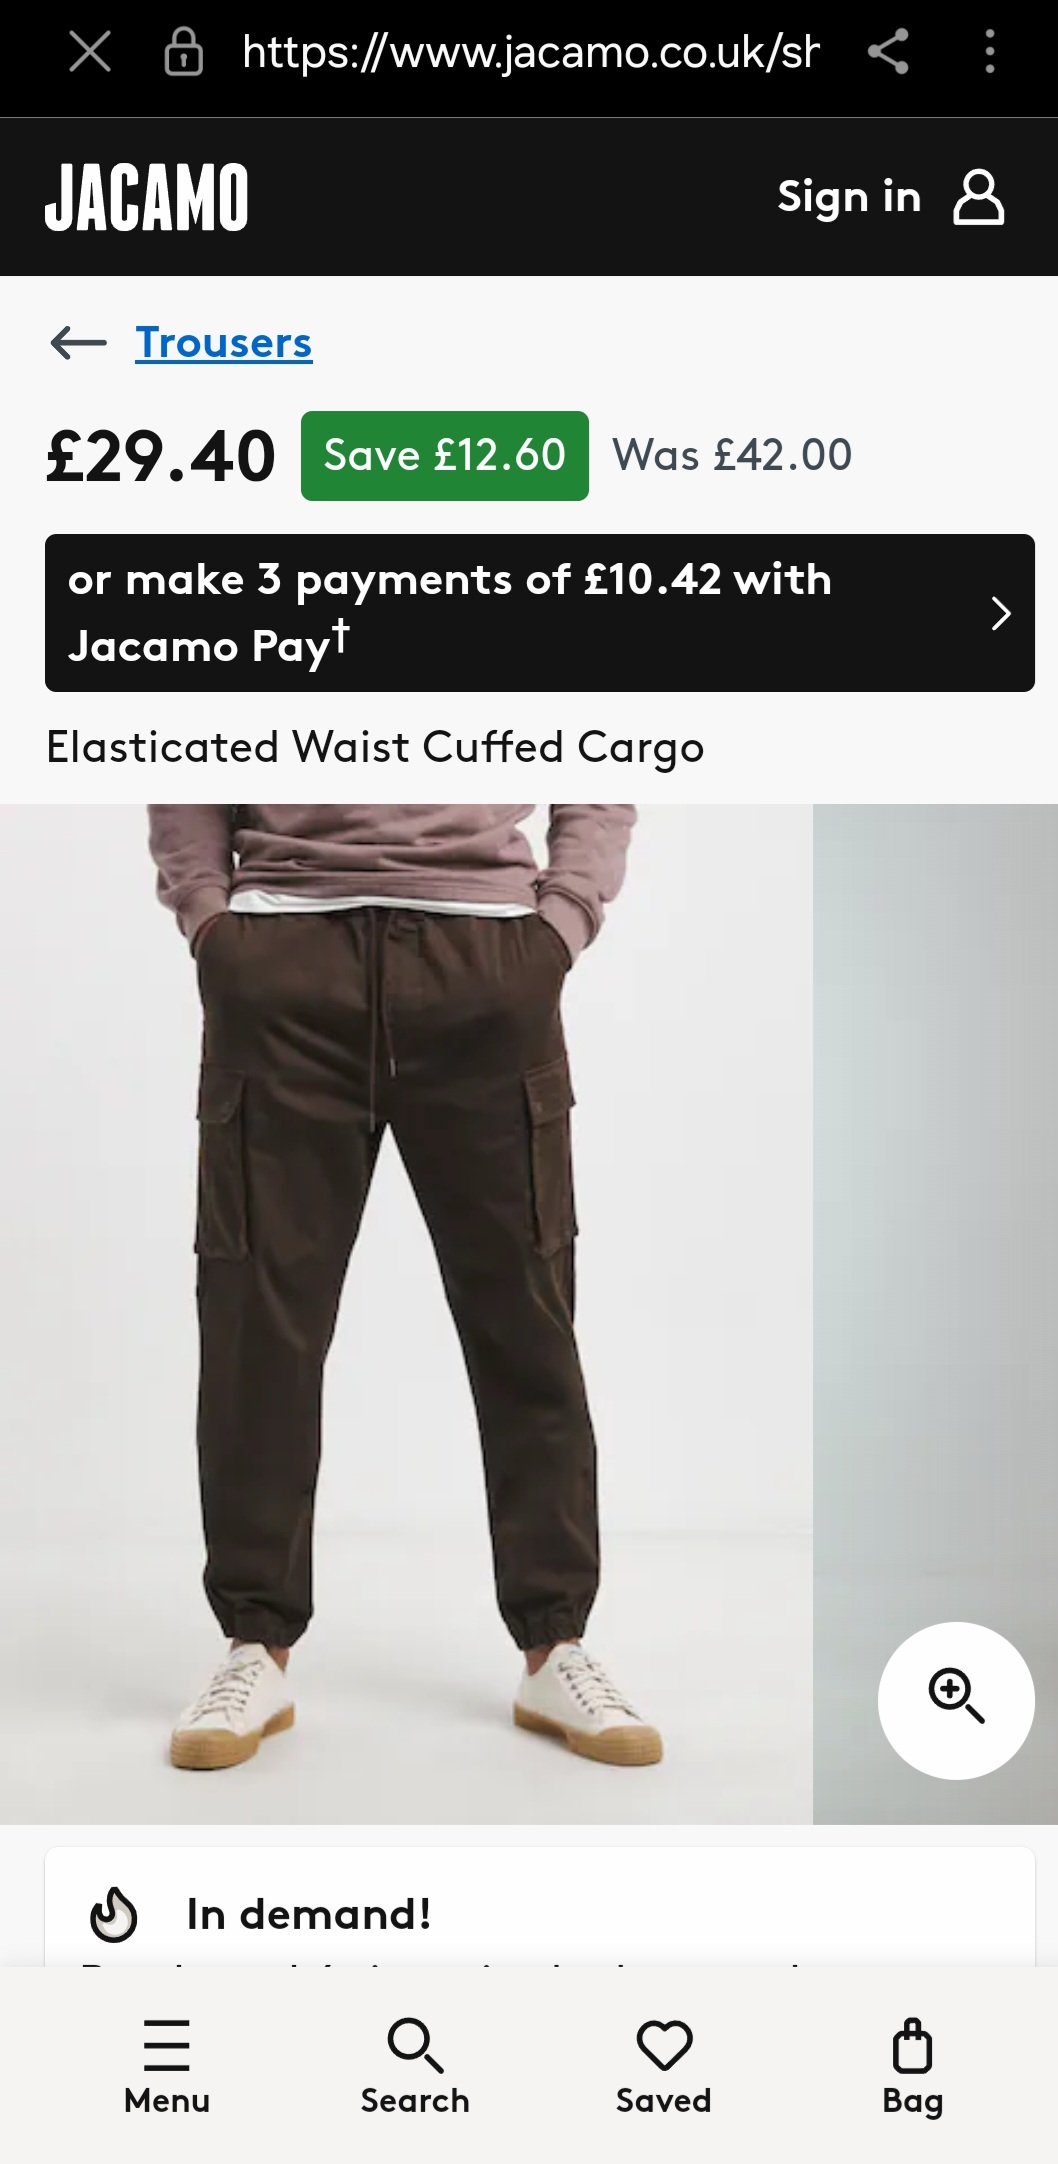This screenshot has width=1058, height=2164.
Task: Click the Jacamo logo
Action: (147, 197)
